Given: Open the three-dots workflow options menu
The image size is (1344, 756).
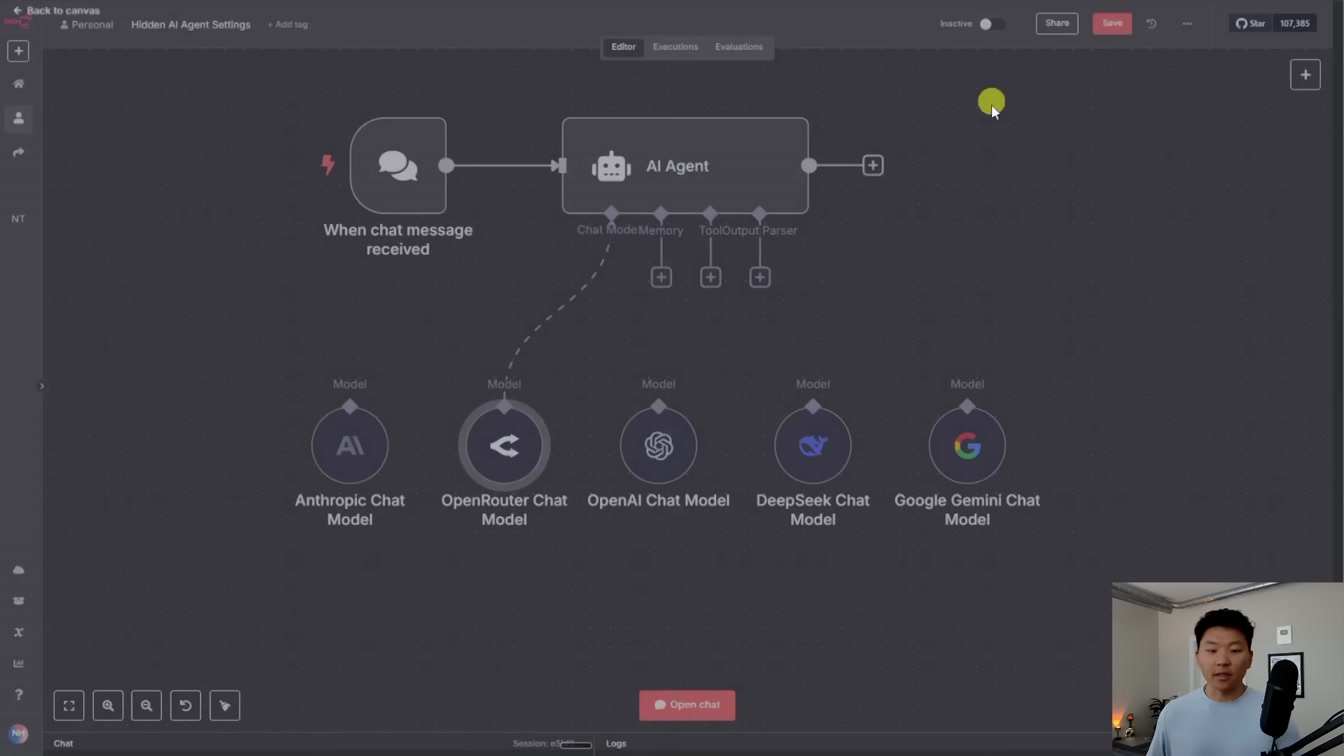Looking at the screenshot, I should (1187, 23).
